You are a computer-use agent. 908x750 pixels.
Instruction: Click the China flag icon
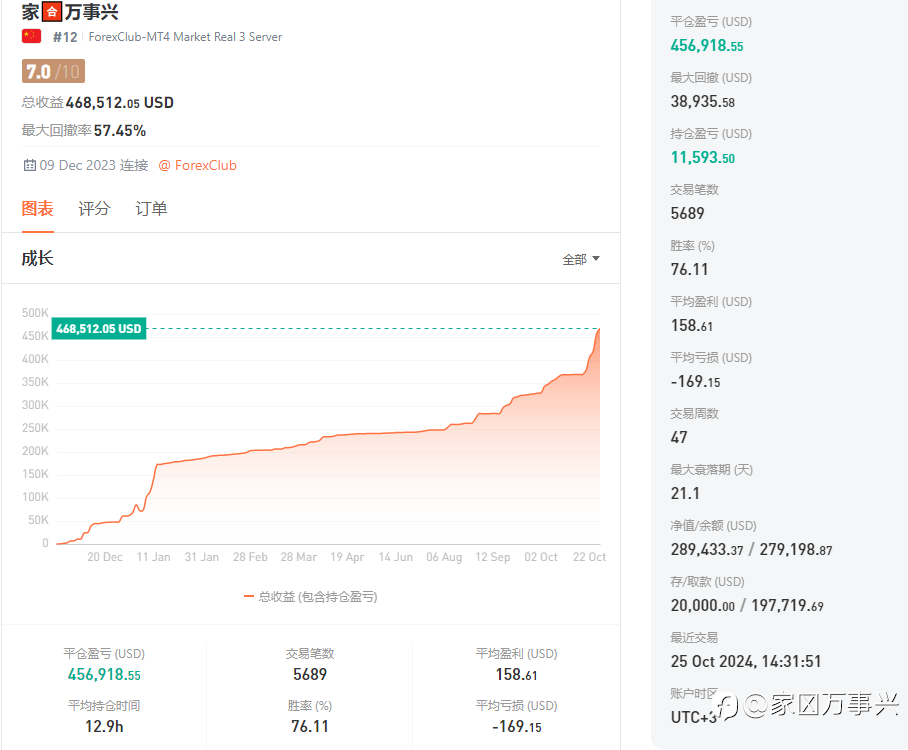pyautogui.click(x=31, y=36)
